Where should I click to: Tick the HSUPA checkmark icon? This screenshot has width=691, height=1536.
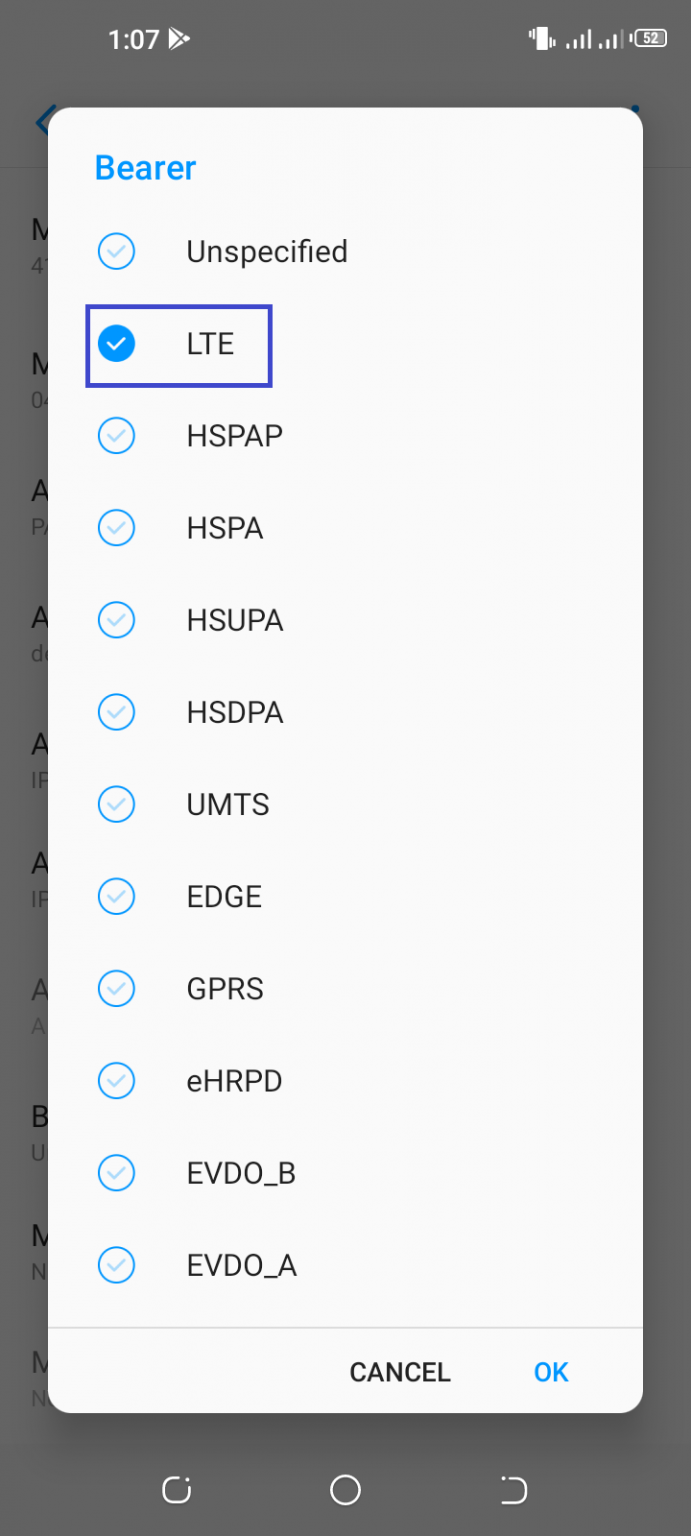click(x=117, y=621)
